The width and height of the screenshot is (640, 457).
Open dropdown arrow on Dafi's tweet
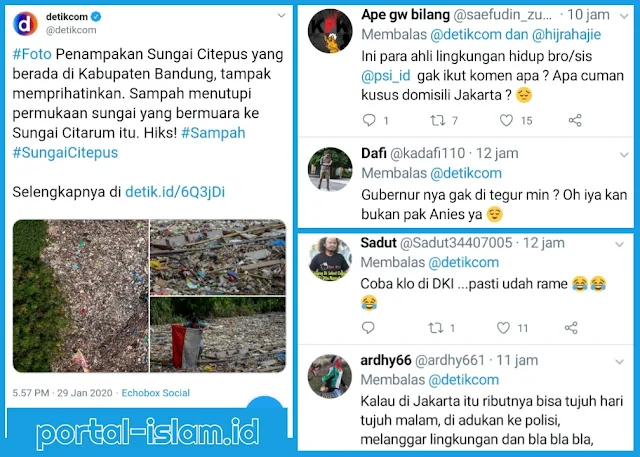[624, 155]
